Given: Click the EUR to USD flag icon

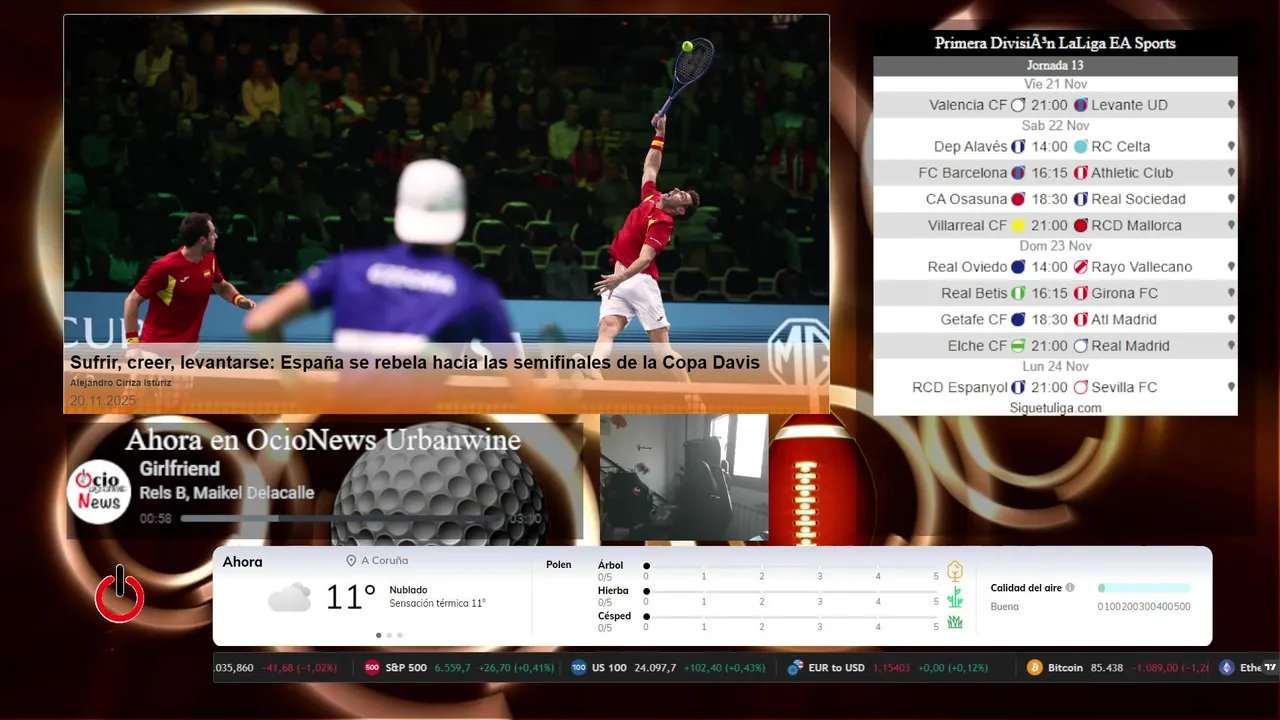Looking at the screenshot, I should pos(796,668).
